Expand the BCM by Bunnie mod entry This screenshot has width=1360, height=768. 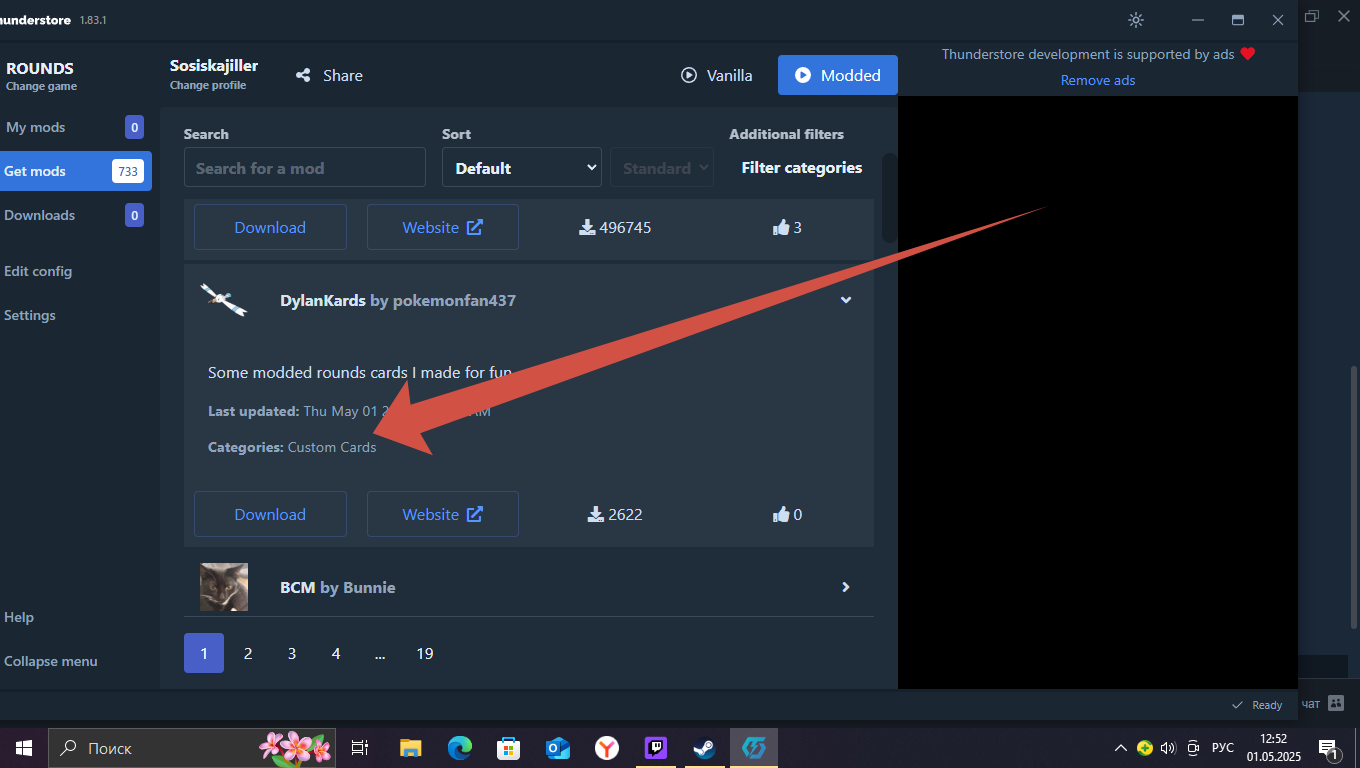(846, 587)
